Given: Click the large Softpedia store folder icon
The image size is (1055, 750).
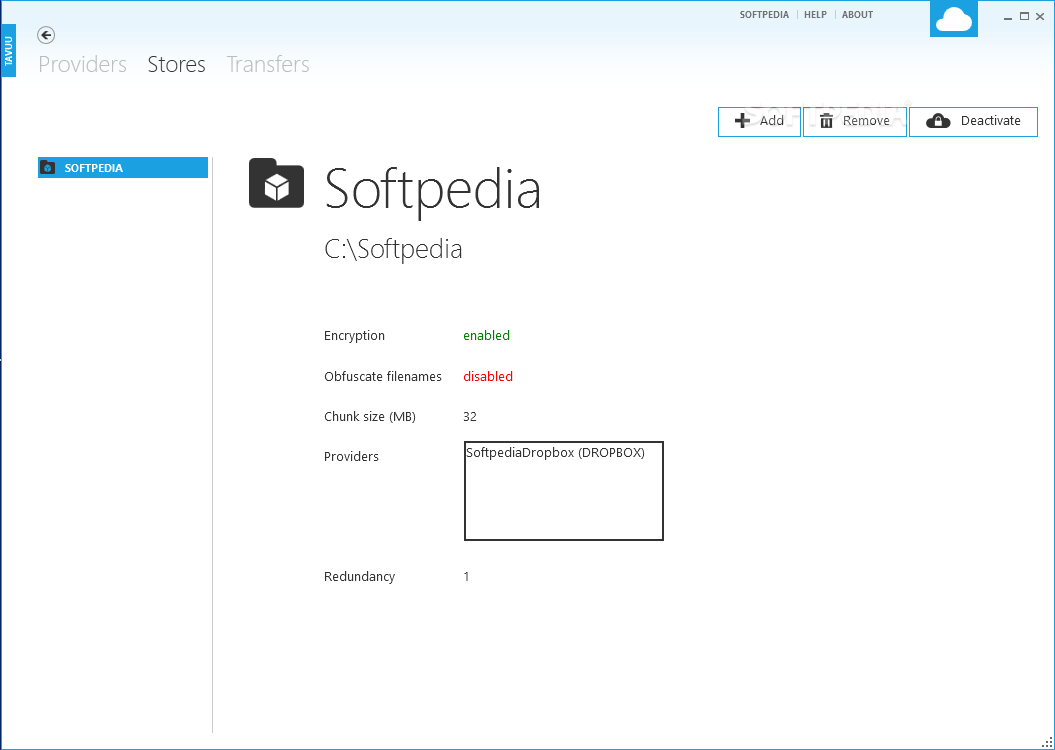Looking at the screenshot, I should pos(276,183).
